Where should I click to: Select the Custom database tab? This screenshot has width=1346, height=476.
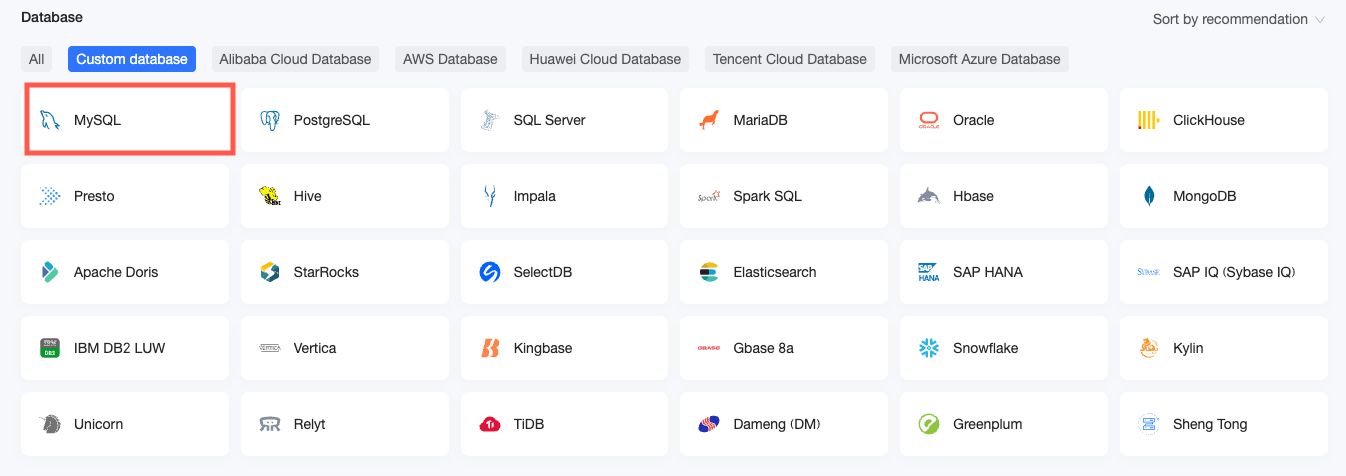tap(132, 59)
